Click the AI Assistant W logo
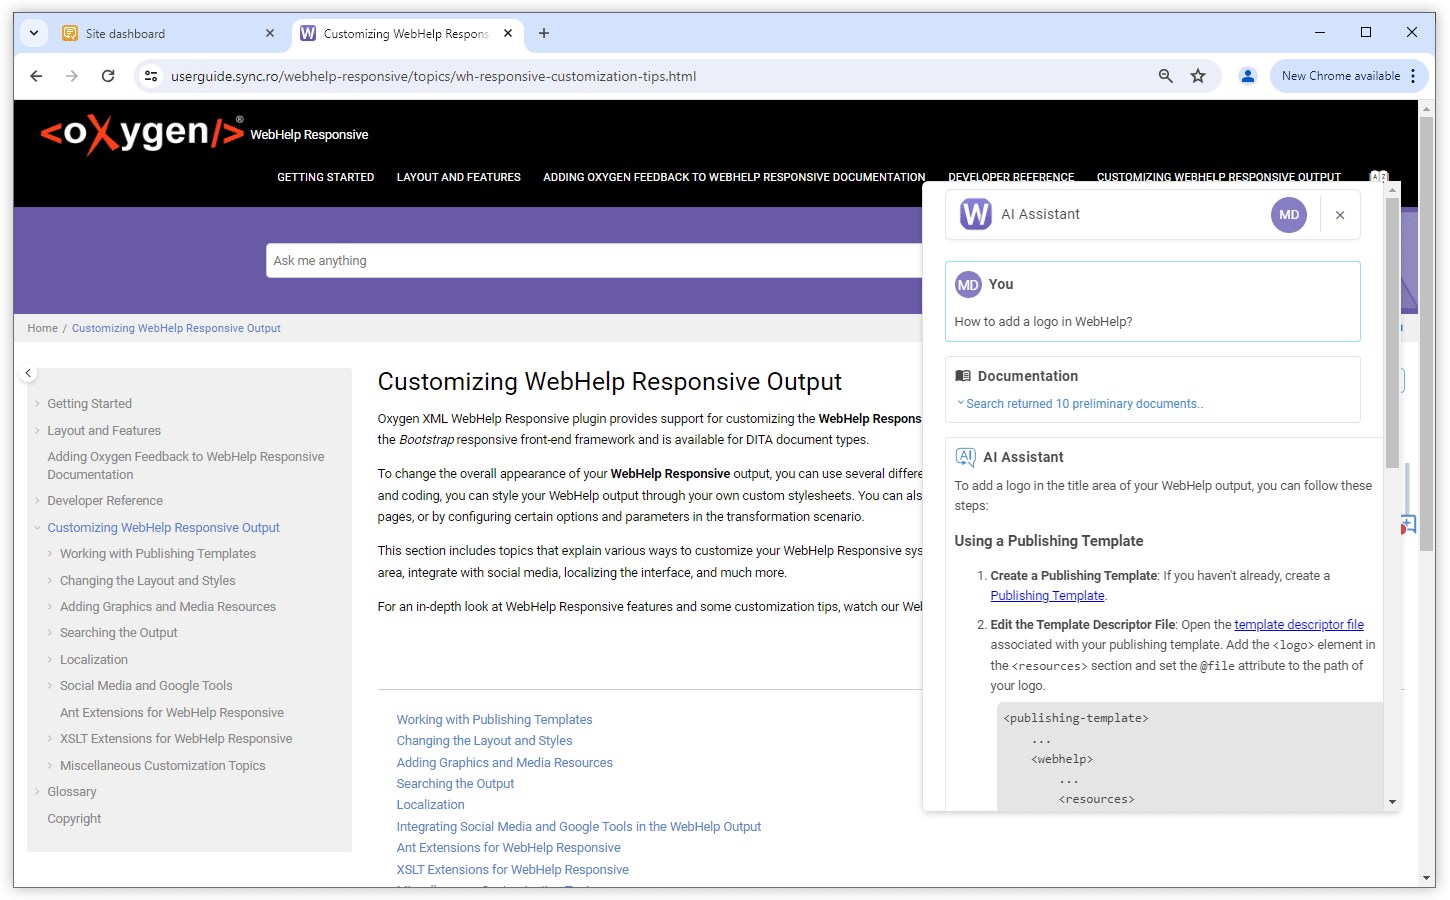 tap(976, 214)
